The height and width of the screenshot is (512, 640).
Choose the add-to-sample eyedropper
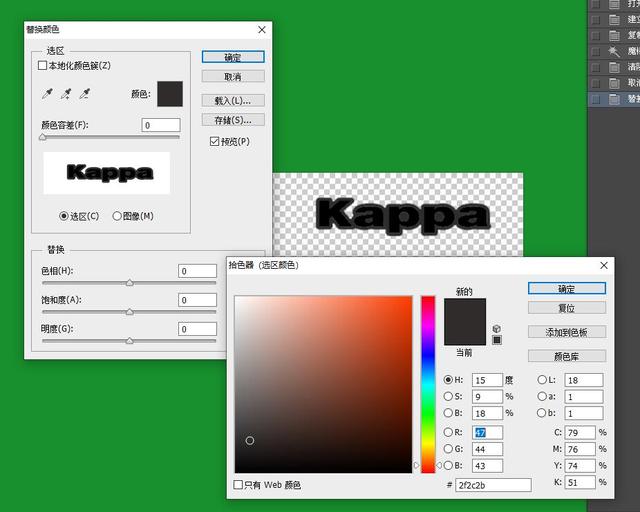[x=66, y=94]
